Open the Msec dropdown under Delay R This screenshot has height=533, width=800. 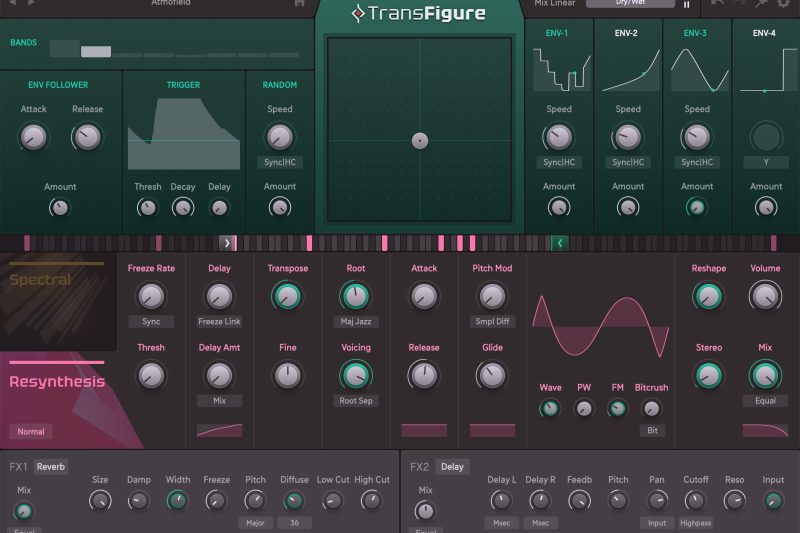tap(540, 523)
